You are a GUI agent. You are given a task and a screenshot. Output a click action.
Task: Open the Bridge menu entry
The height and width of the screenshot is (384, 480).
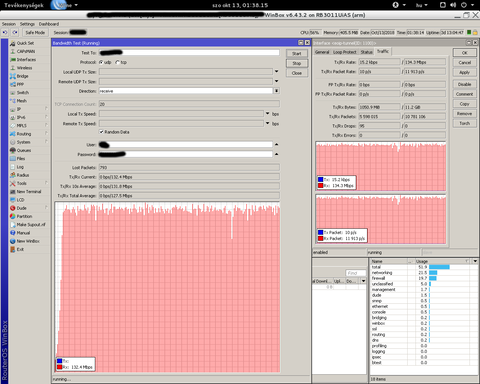pos(22,76)
